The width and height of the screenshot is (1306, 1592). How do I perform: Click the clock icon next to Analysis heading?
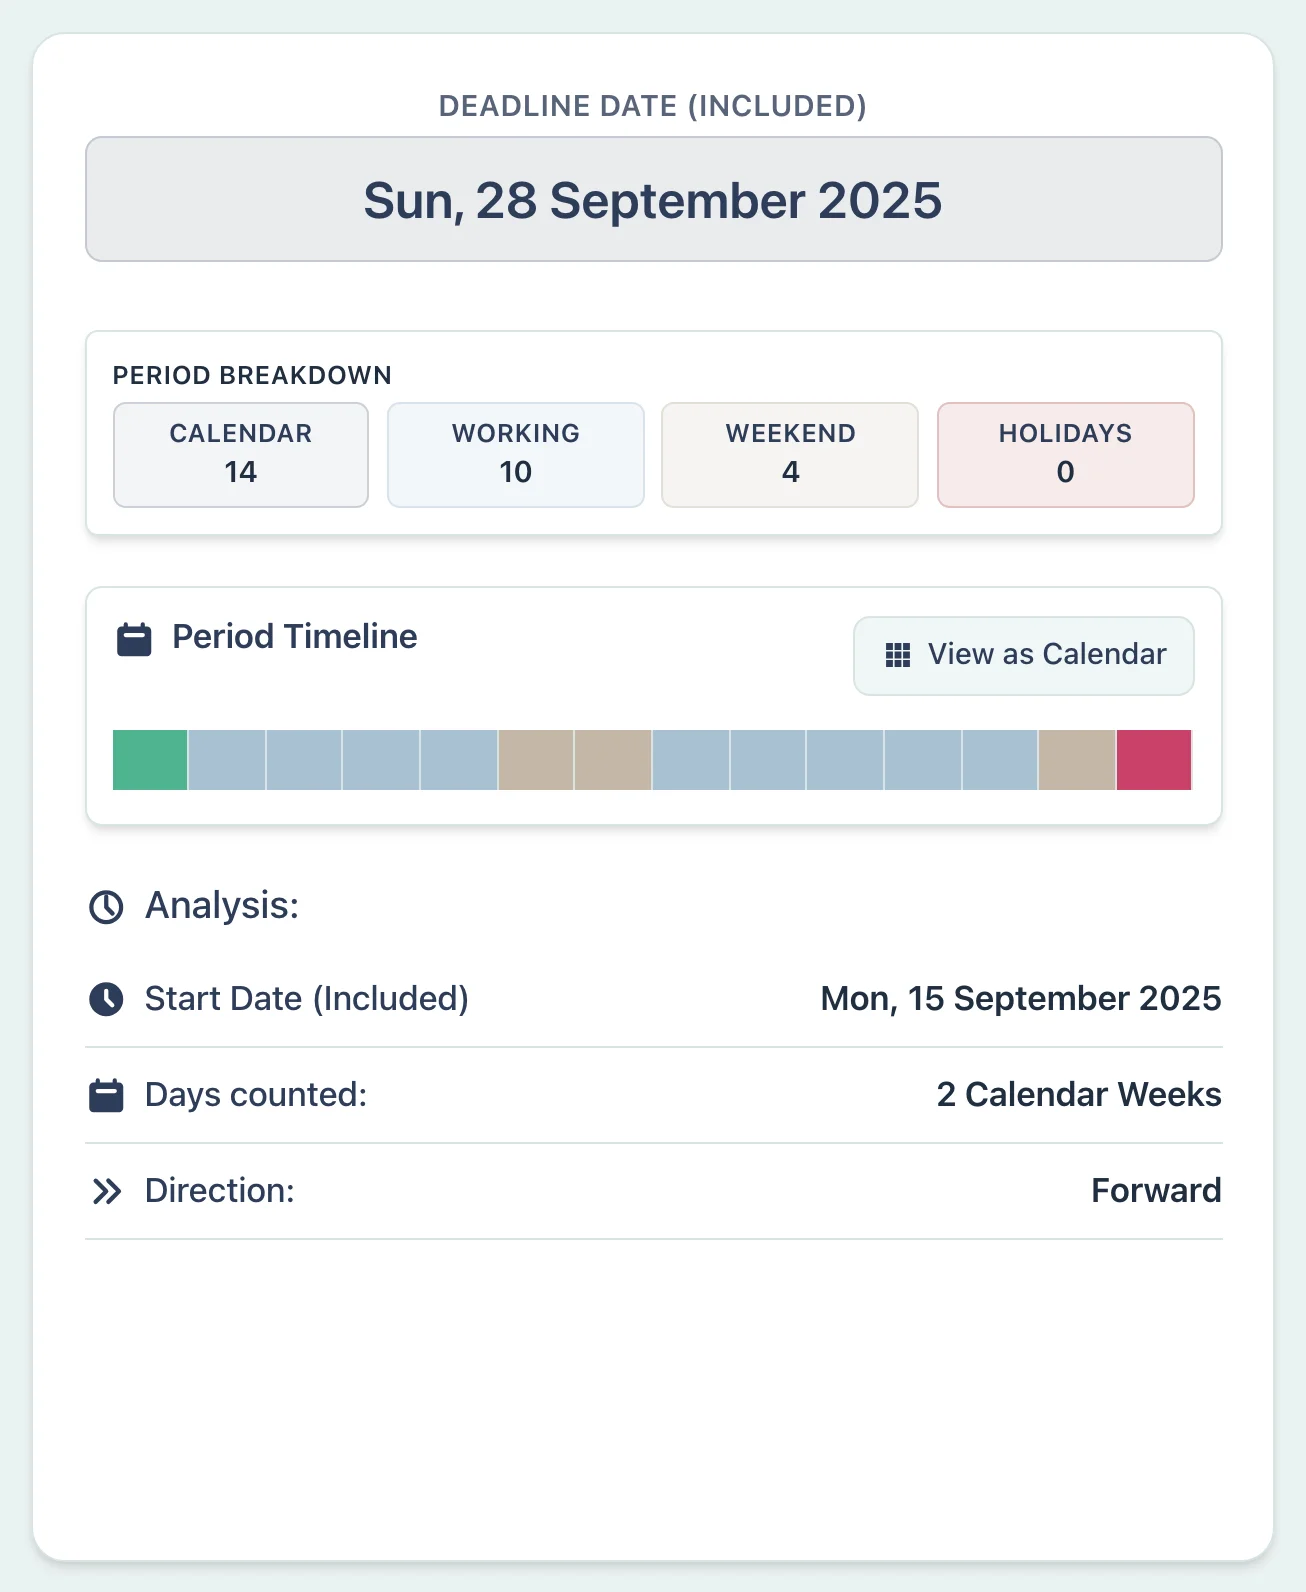tap(105, 907)
